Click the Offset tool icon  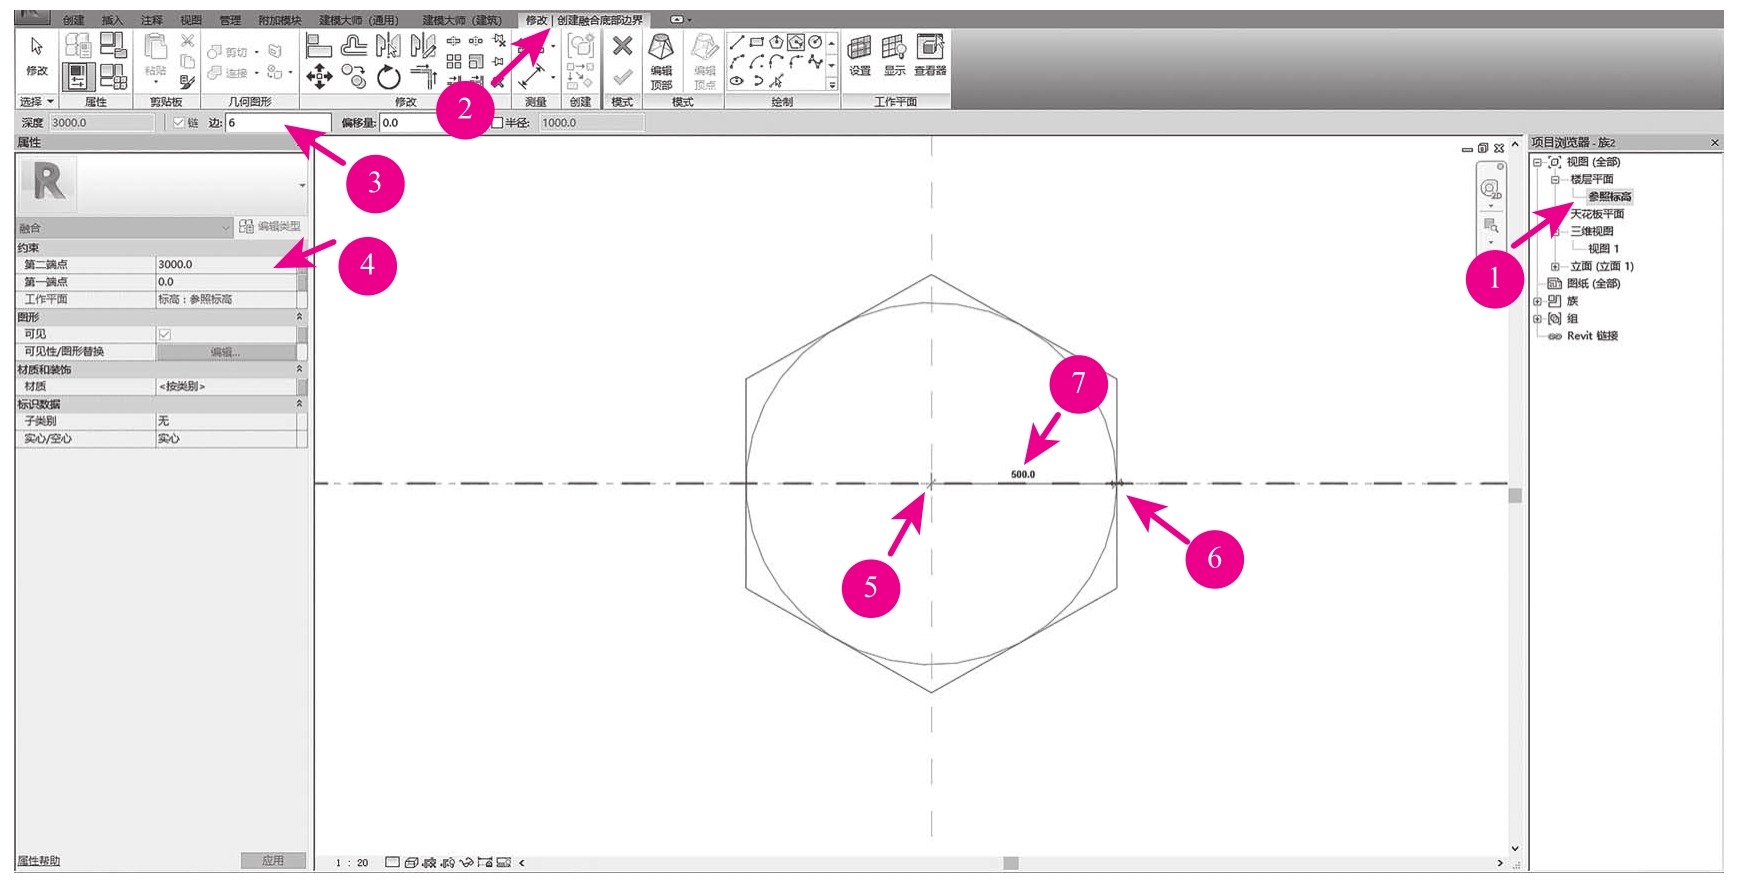[x=354, y=46]
